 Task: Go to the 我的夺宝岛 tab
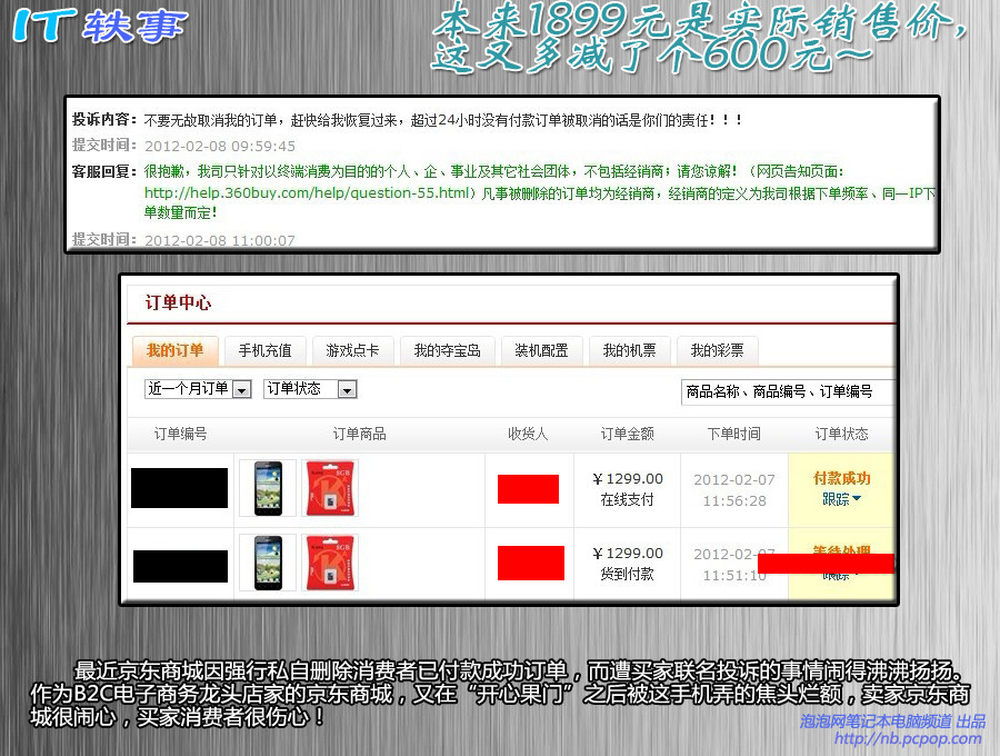[x=447, y=350]
